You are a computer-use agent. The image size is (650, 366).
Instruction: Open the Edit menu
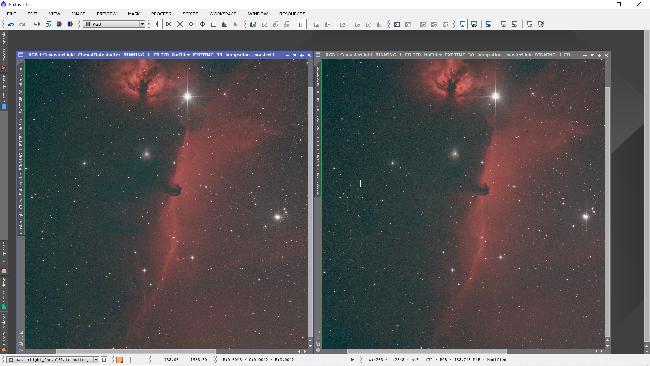[32, 13]
